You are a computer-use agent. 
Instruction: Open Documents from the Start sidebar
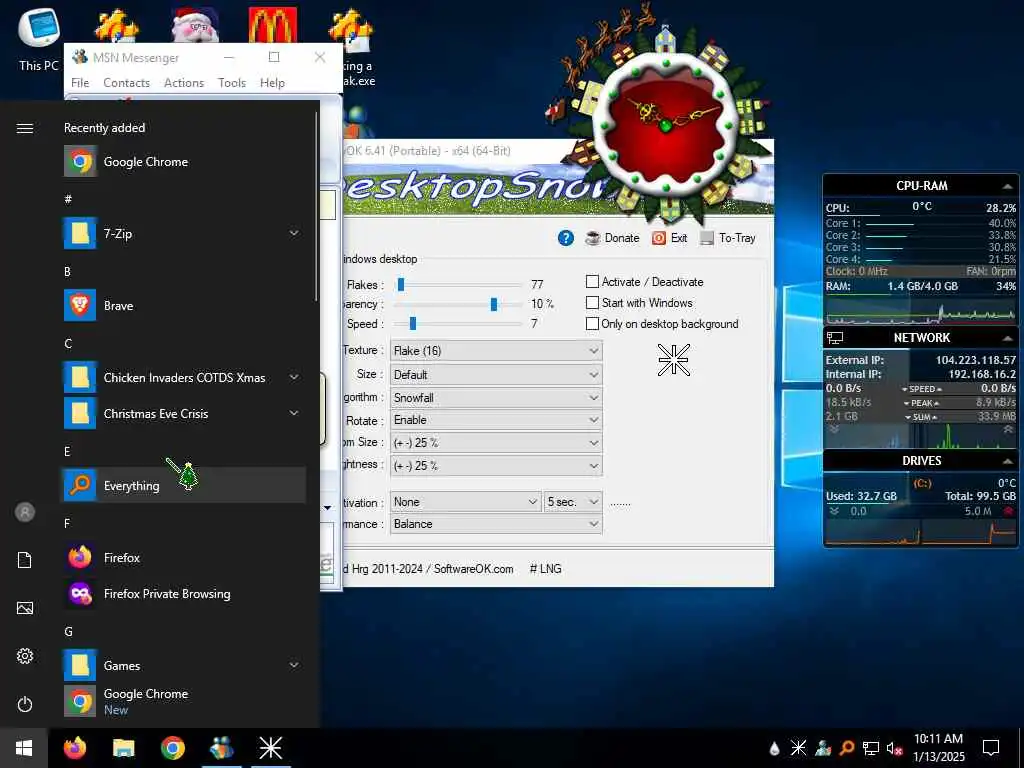(x=25, y=560)
